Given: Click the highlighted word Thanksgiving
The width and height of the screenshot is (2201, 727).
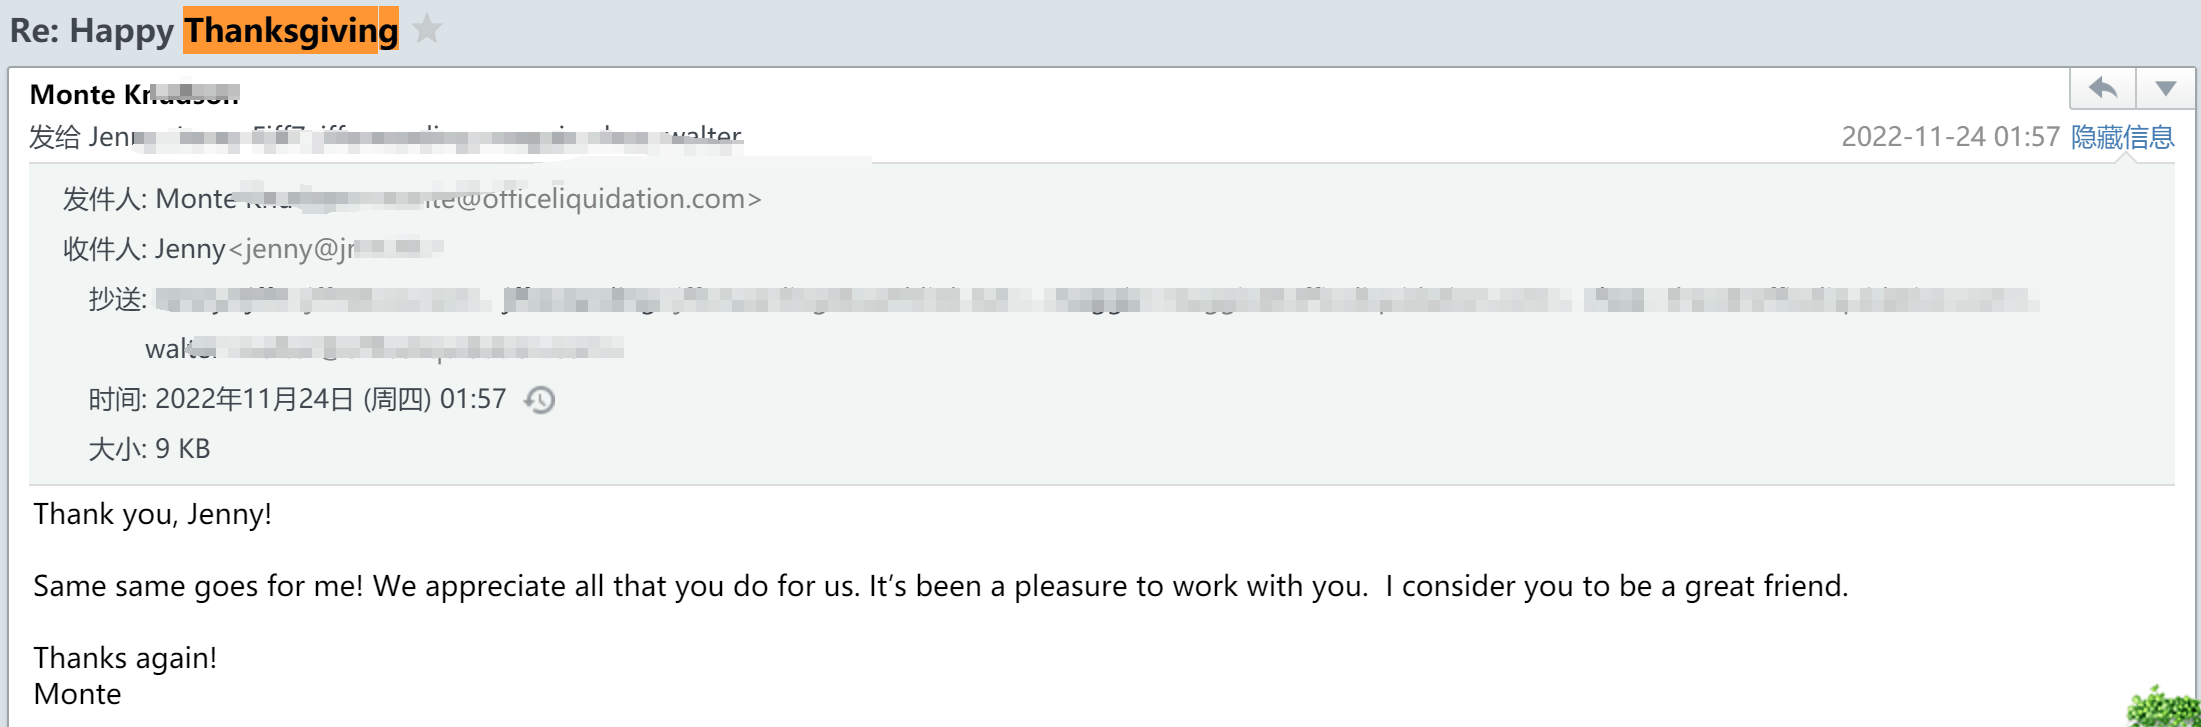Looking at the screenshot, I should point(291,31).
